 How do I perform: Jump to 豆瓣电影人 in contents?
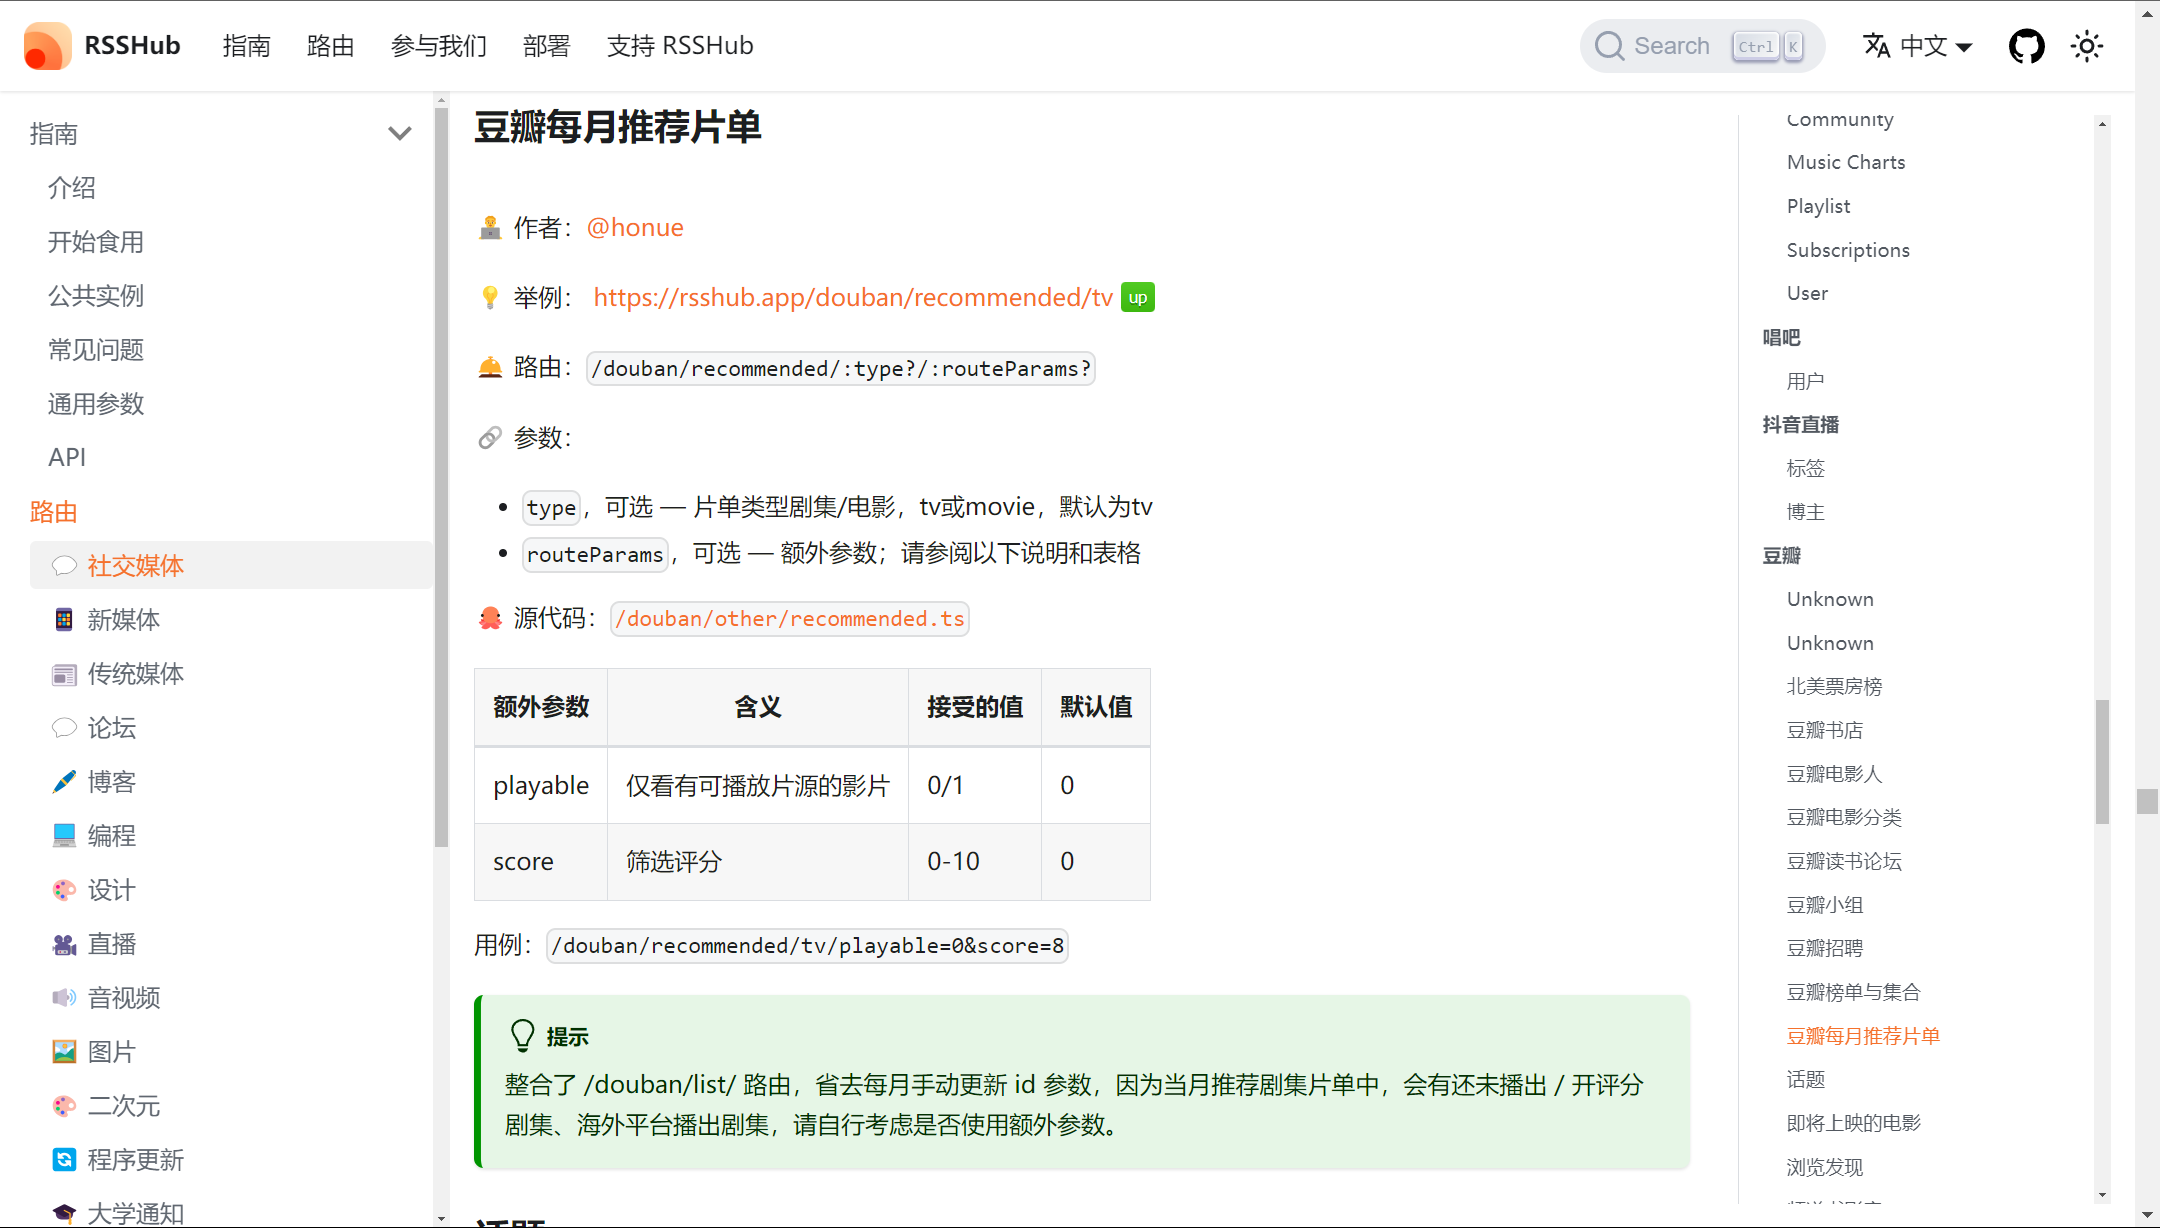coord(1834,774)
